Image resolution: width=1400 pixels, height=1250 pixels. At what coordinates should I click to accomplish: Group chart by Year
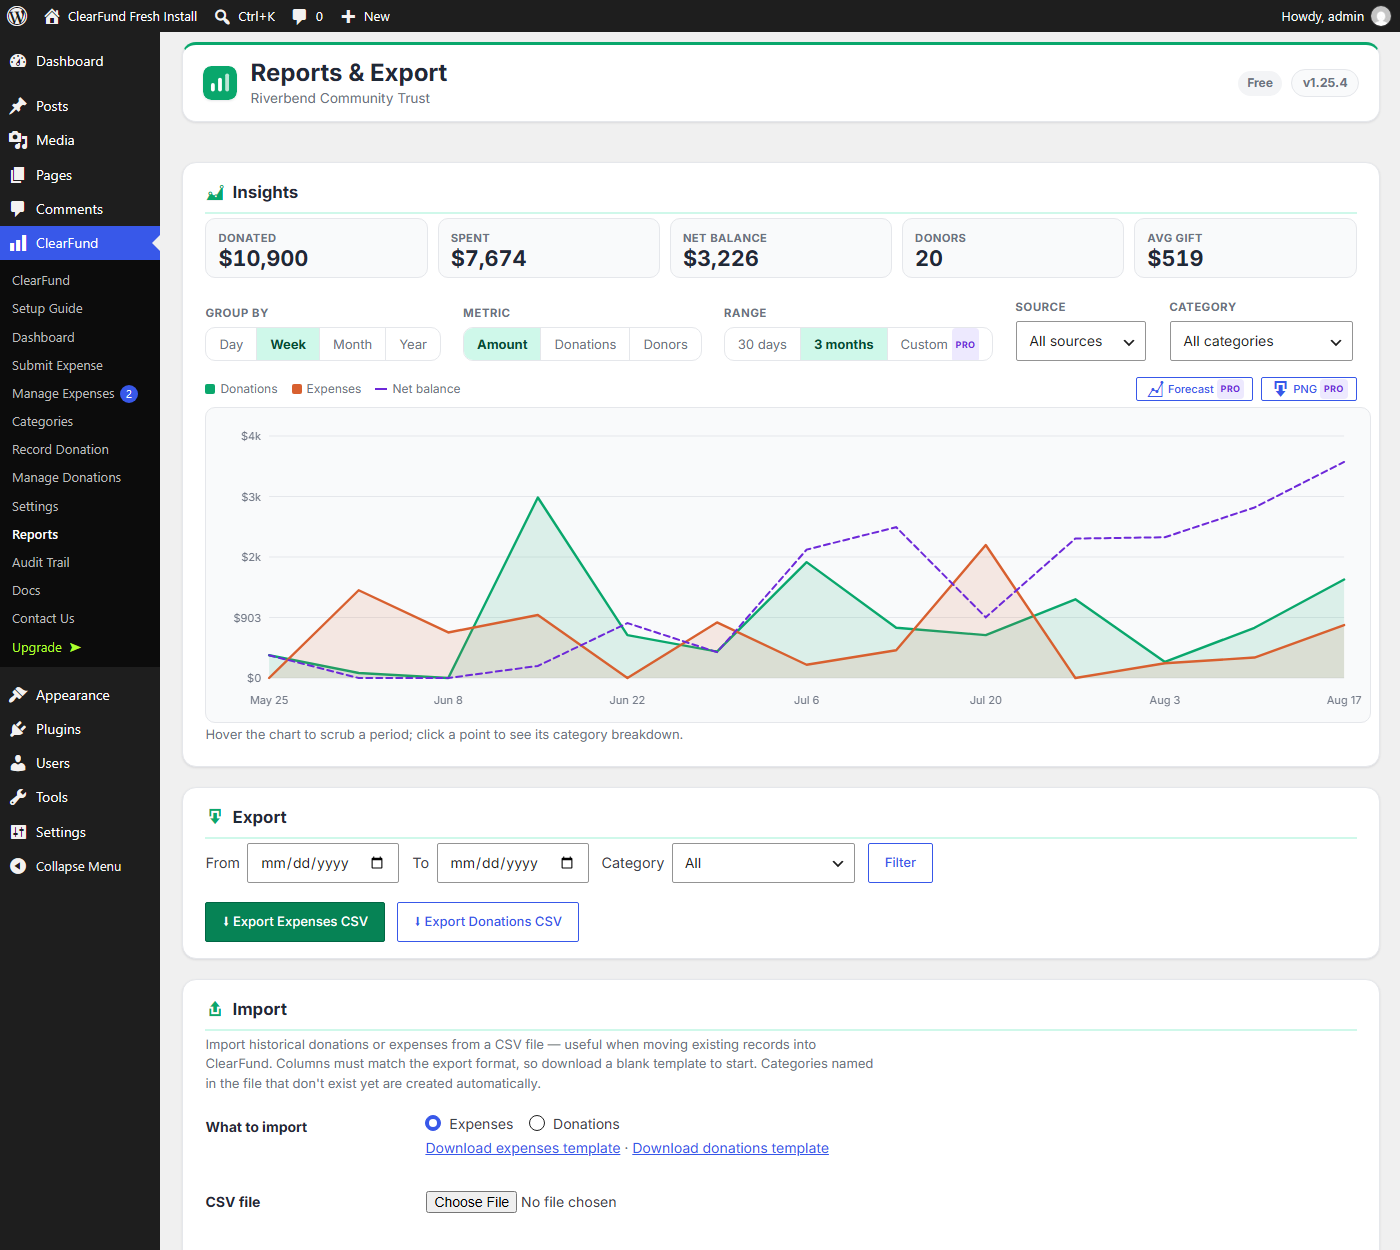tap(413, 344)
